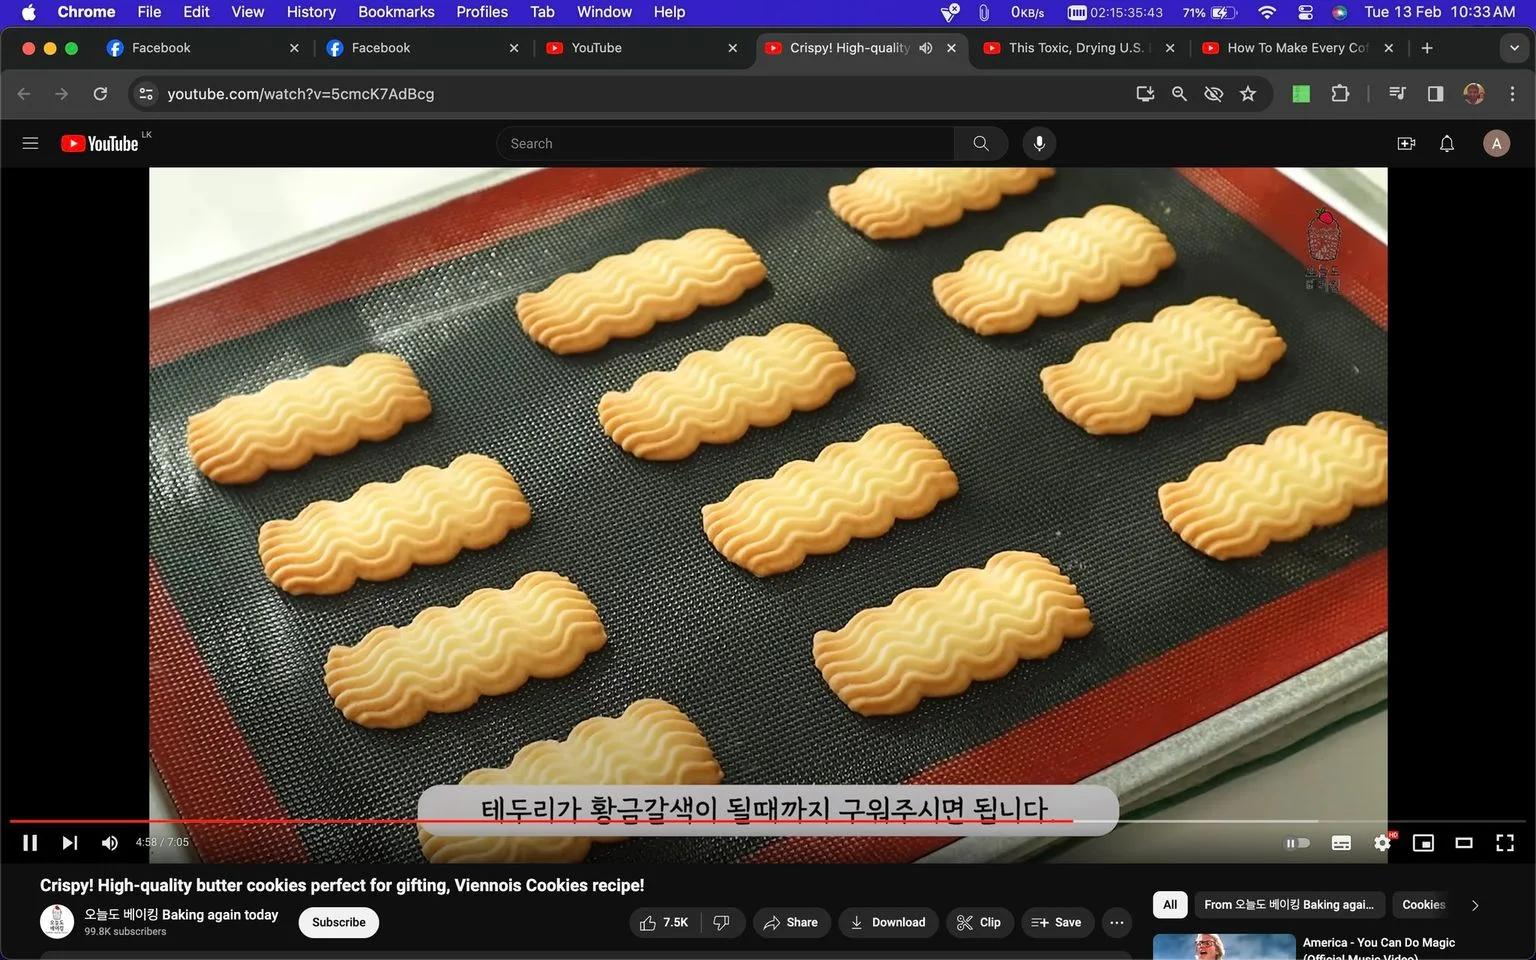Expand the Chrome tab search dropdown
The height and width of the screenshot is (960, 1536).
[x=1514, y=48]
